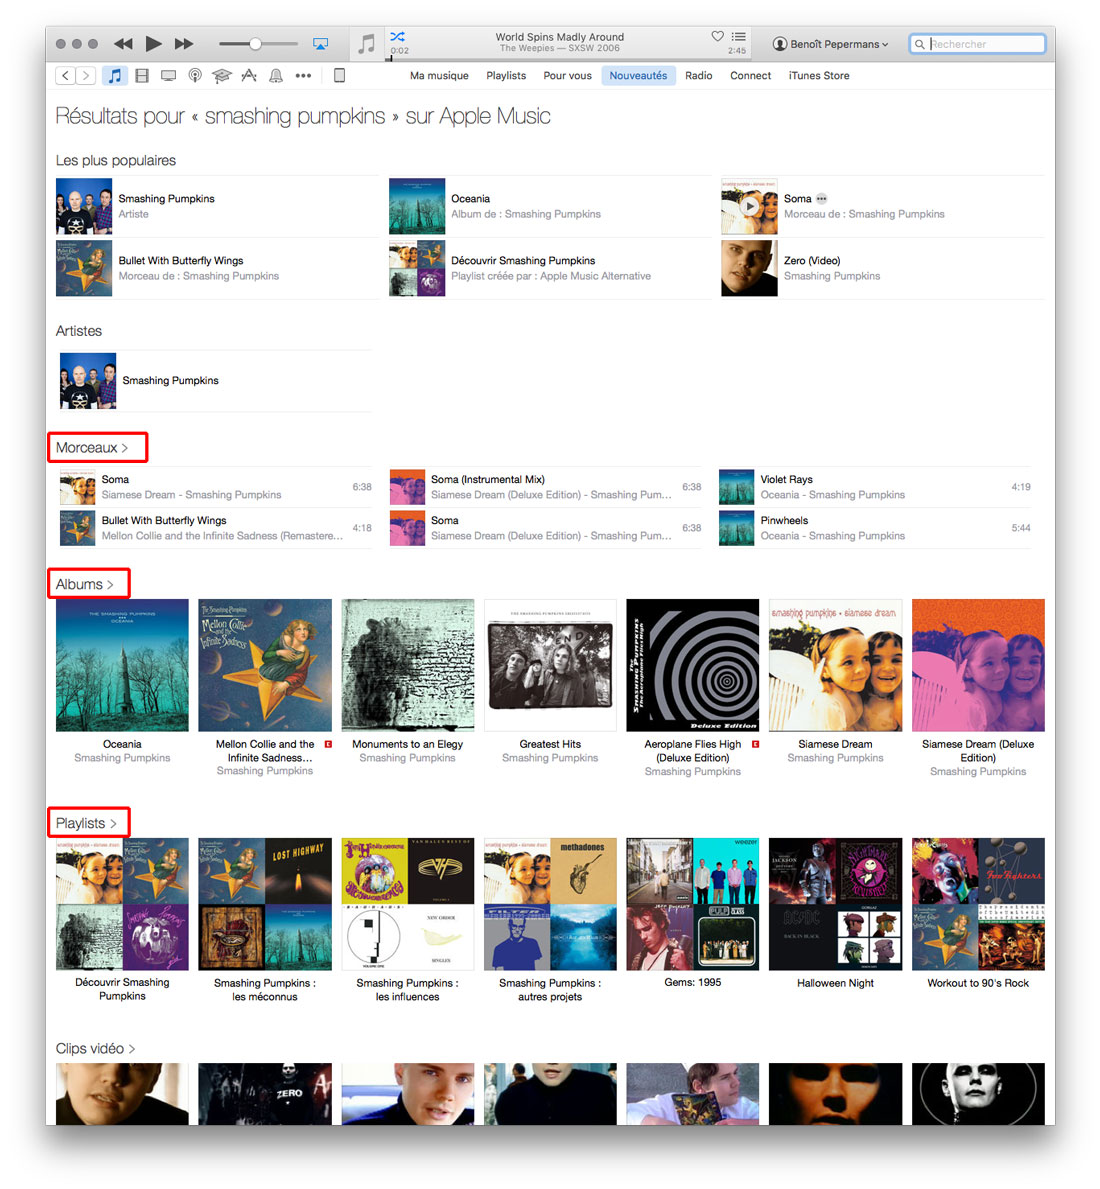The width and height of the screenshot is (1100, 1189).
Task: Open options for the popular Soma track
Action: tap(821, 199)
